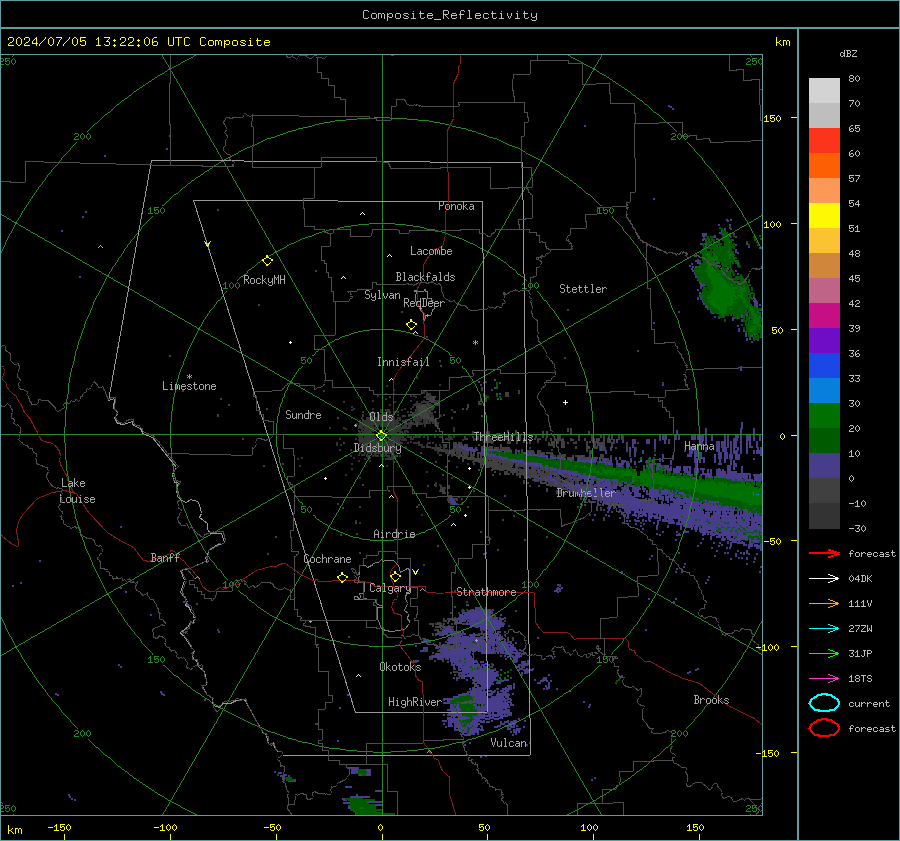Click the magenta 18TS arrow icon
The height and width of the screenshot is (841, 900).
pyautogui.click(x=824, y=679)
